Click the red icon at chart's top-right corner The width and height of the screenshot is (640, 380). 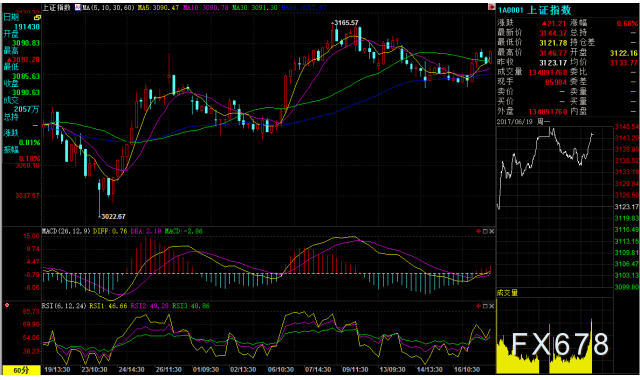pyautogui.click(x=491, y=7)
